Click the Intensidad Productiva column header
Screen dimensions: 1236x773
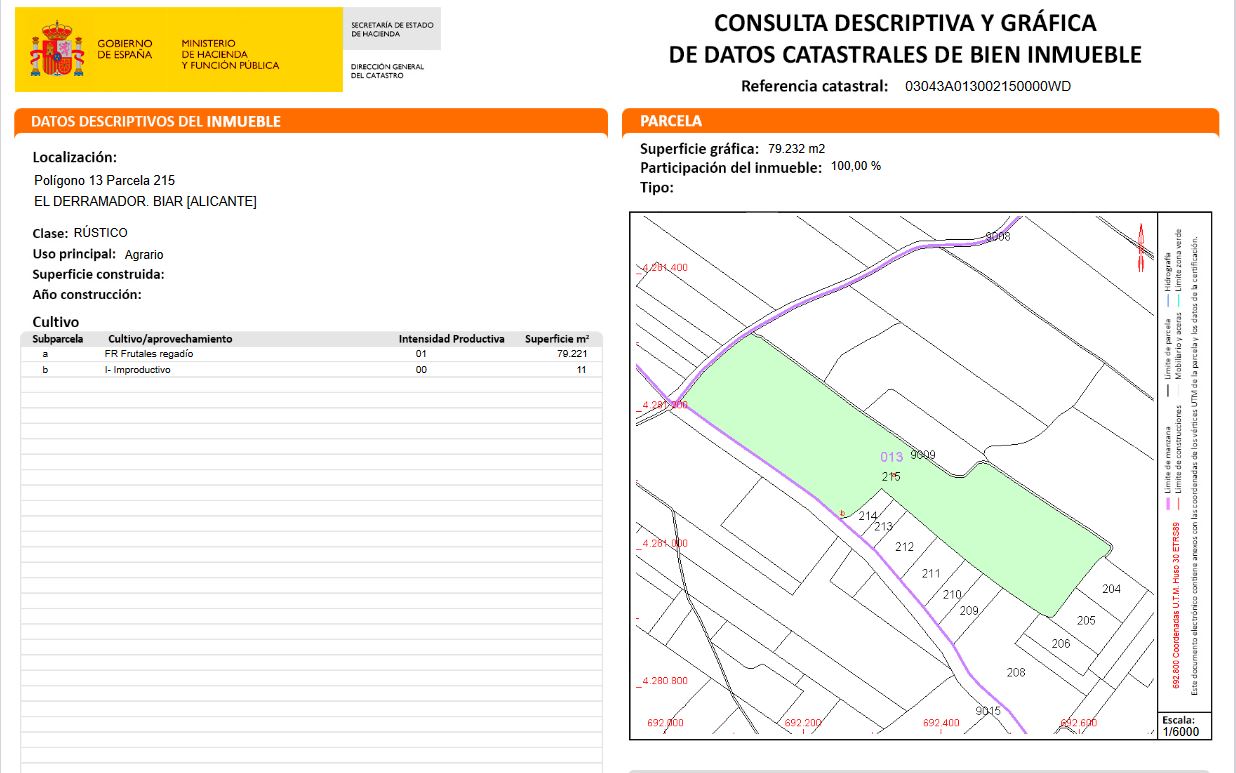tap(451, 339)
